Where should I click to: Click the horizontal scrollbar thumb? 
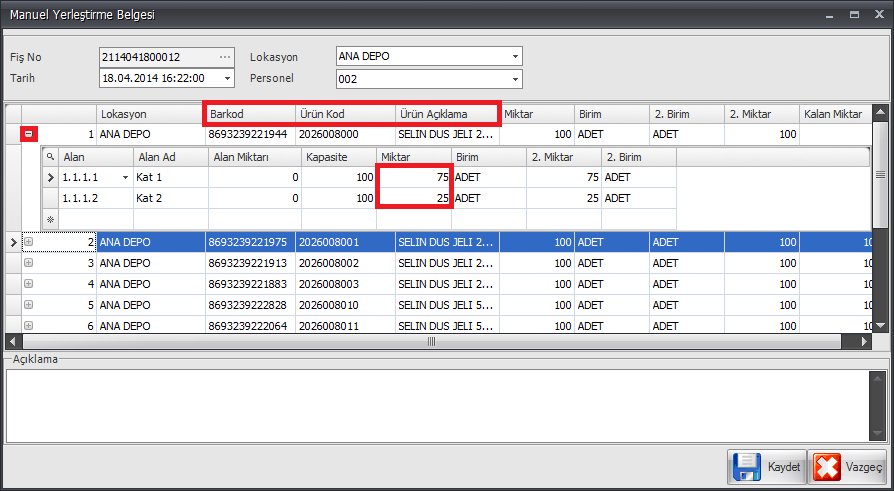coord(432,342)
